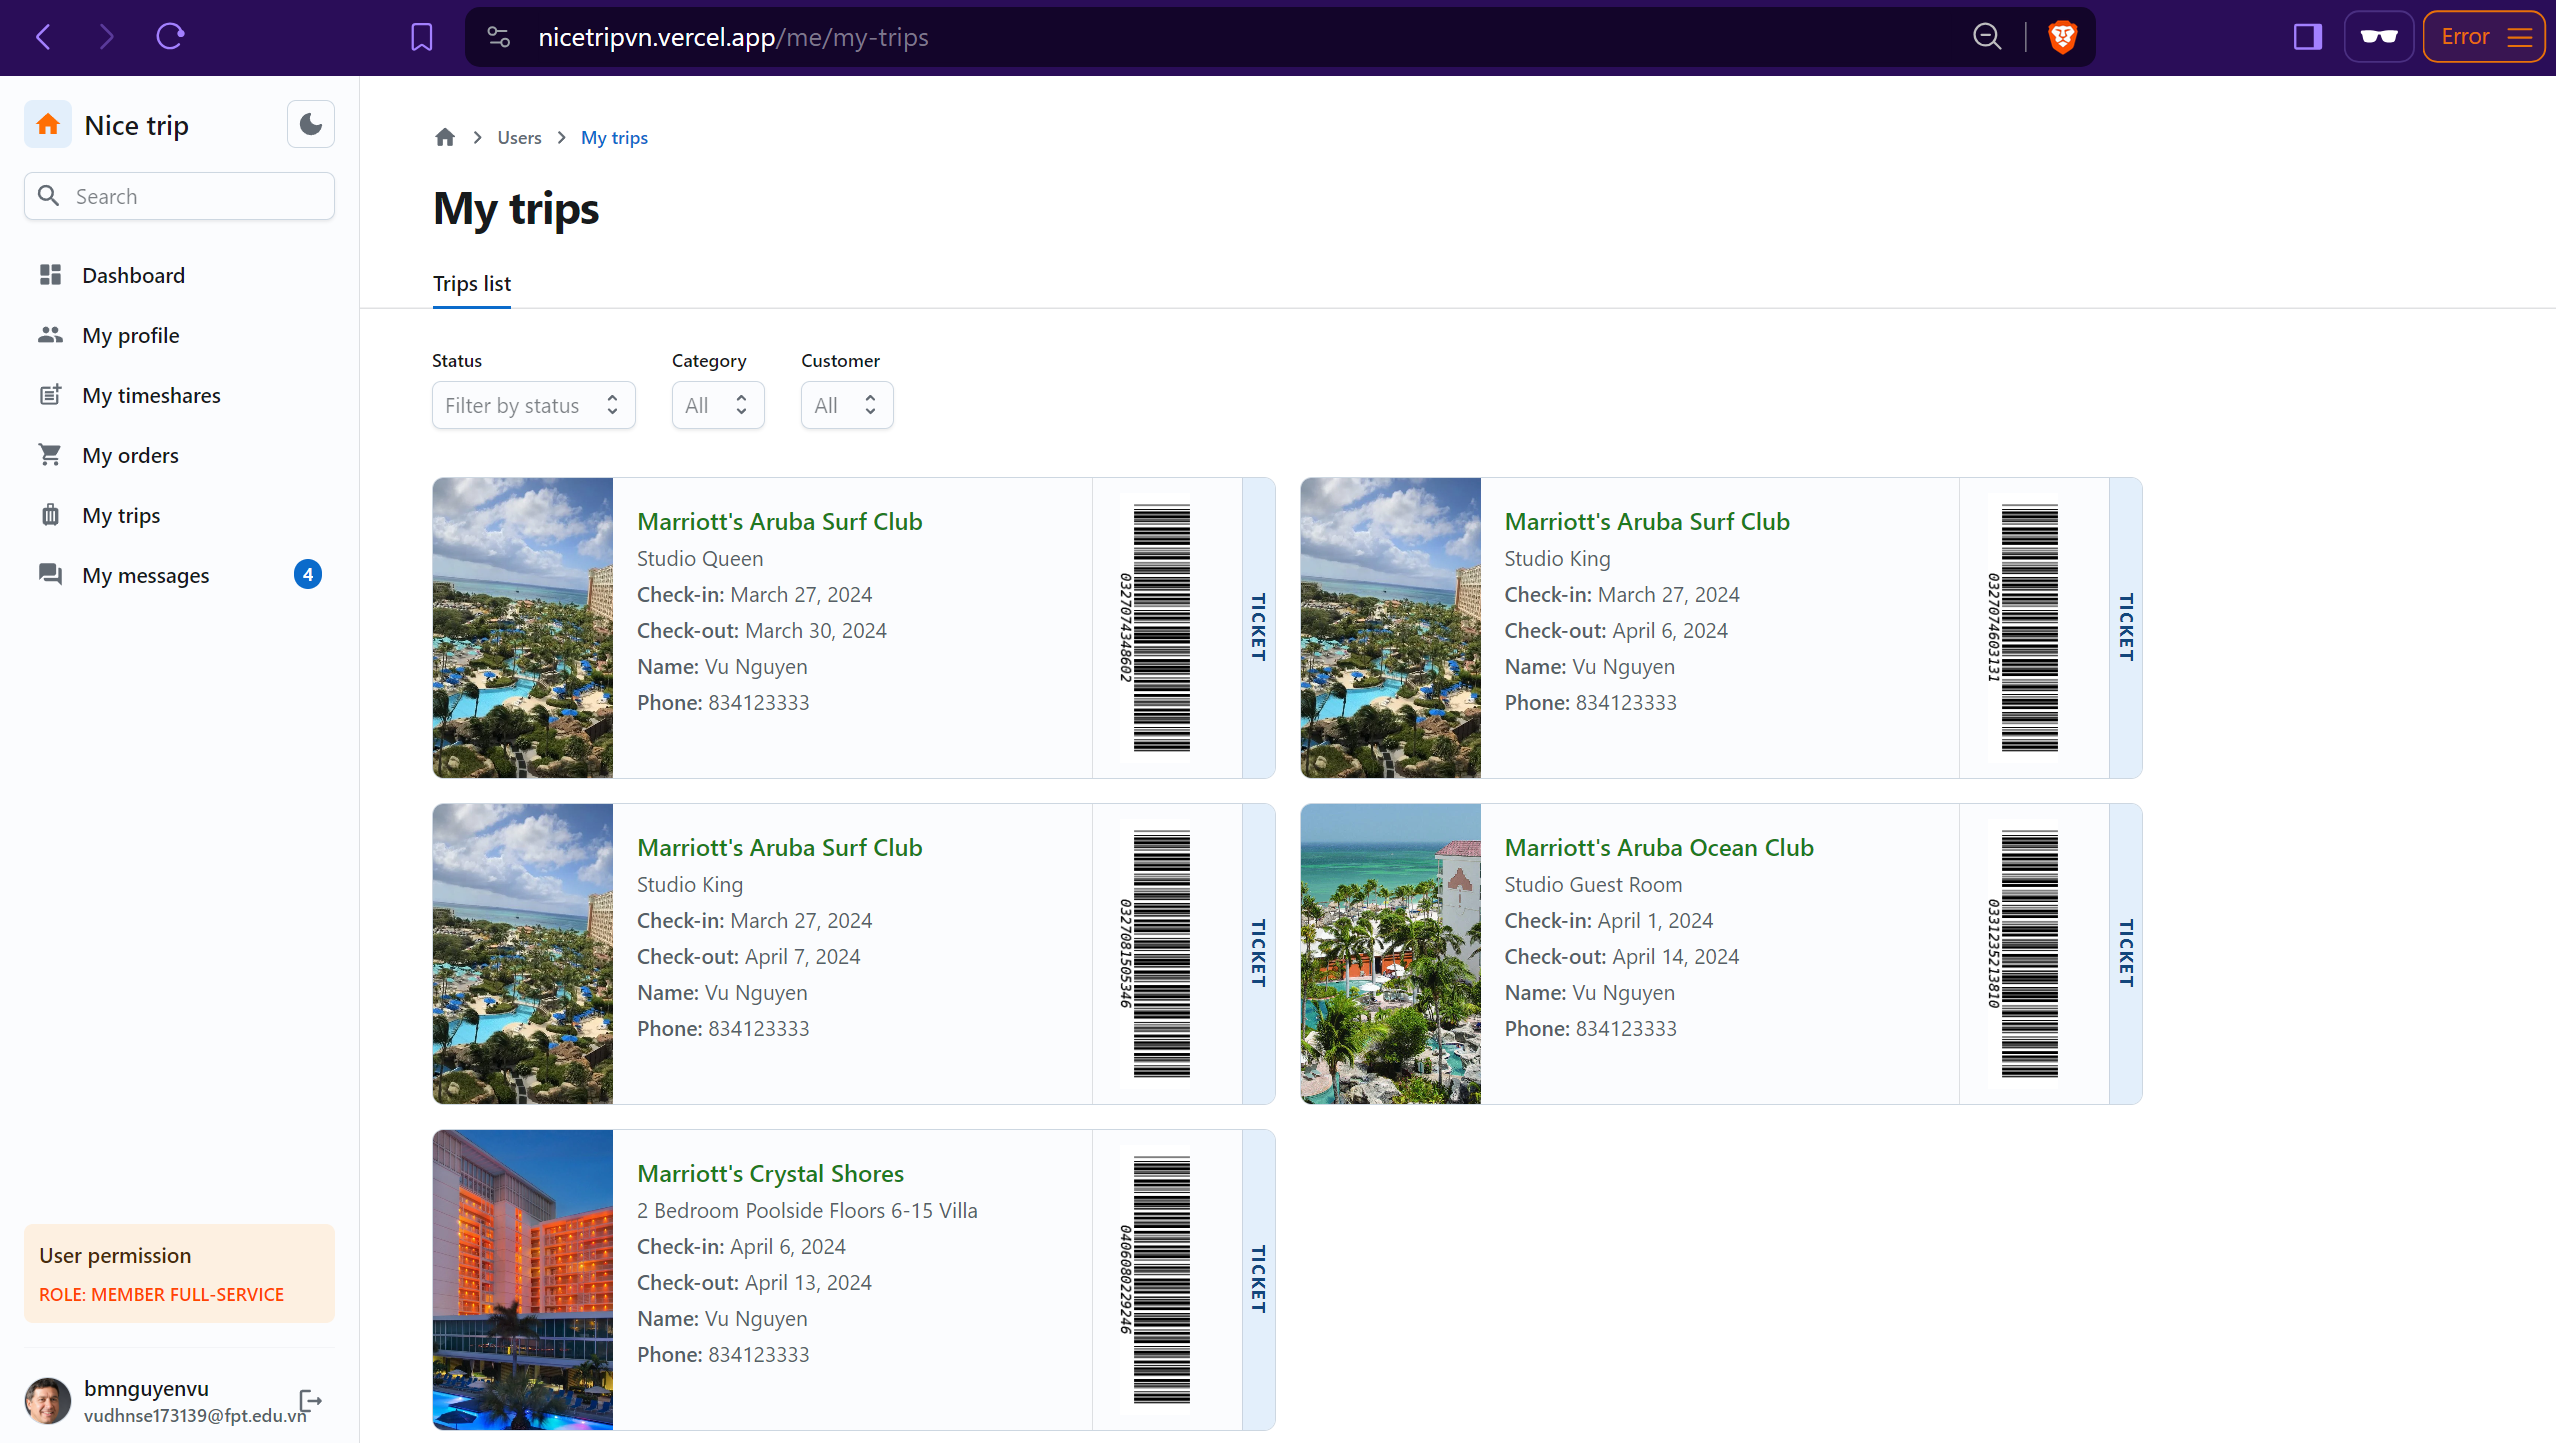2556x1443 pixels.
Task: Open the Customer All dropdown
Action: (847, 405)
